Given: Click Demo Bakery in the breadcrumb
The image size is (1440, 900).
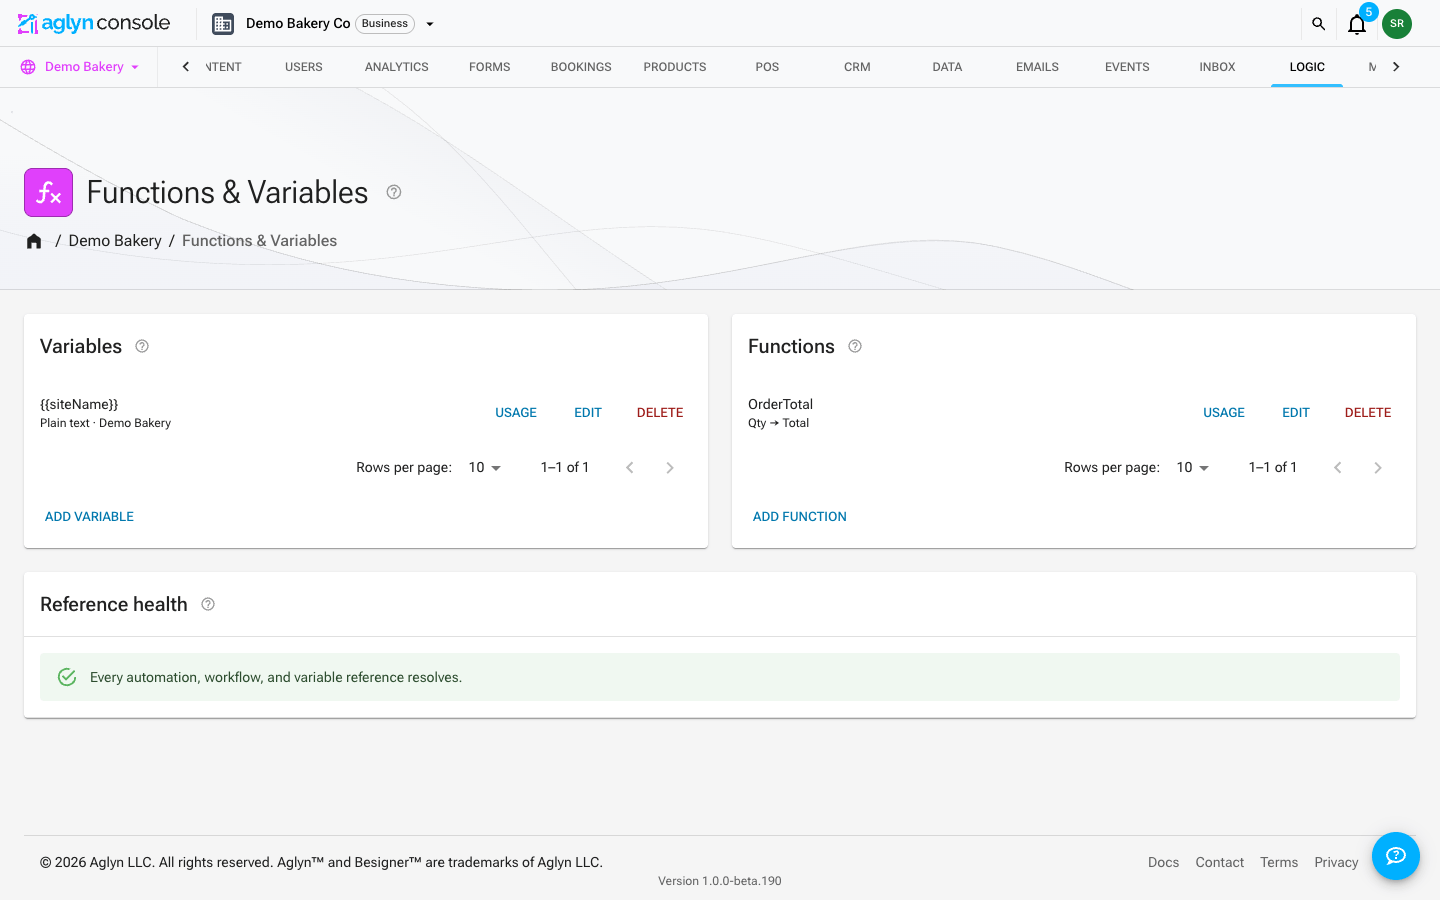Looking at the screenshot, I should (115, 241).
